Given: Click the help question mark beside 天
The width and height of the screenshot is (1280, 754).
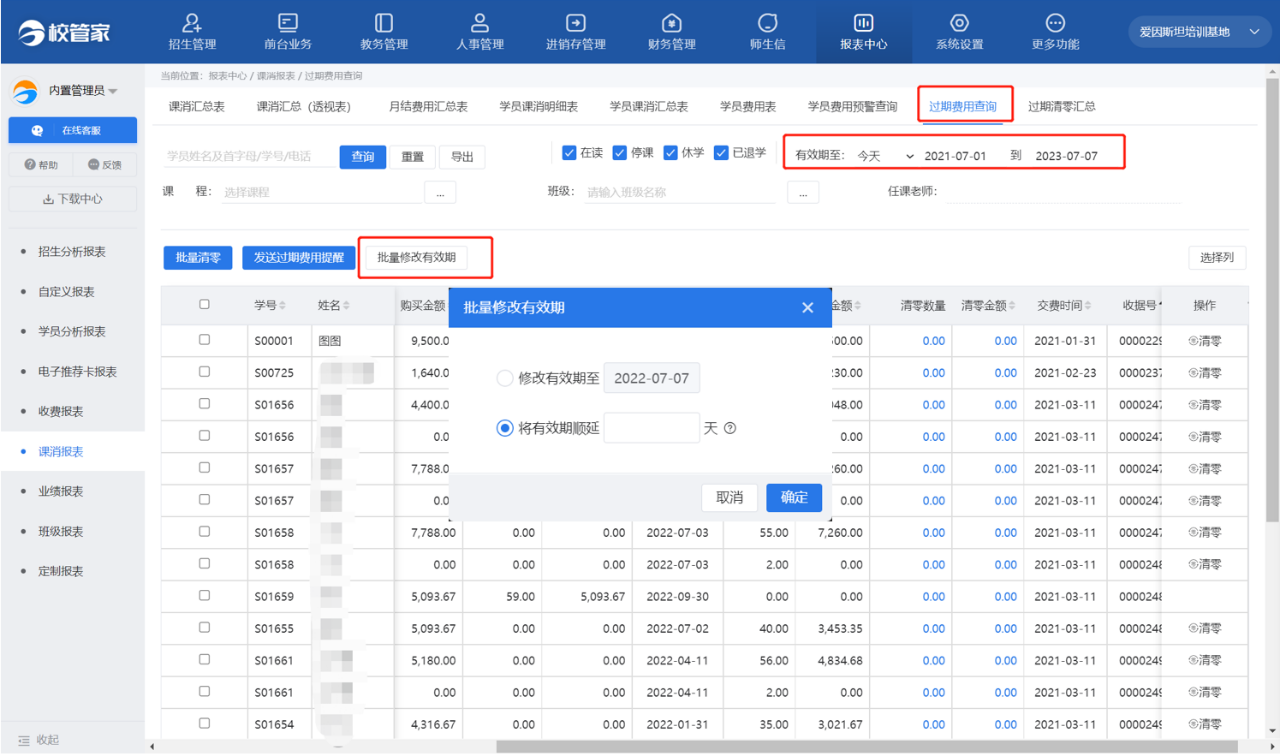Looking at the screenshot, I should pos(730,428).
